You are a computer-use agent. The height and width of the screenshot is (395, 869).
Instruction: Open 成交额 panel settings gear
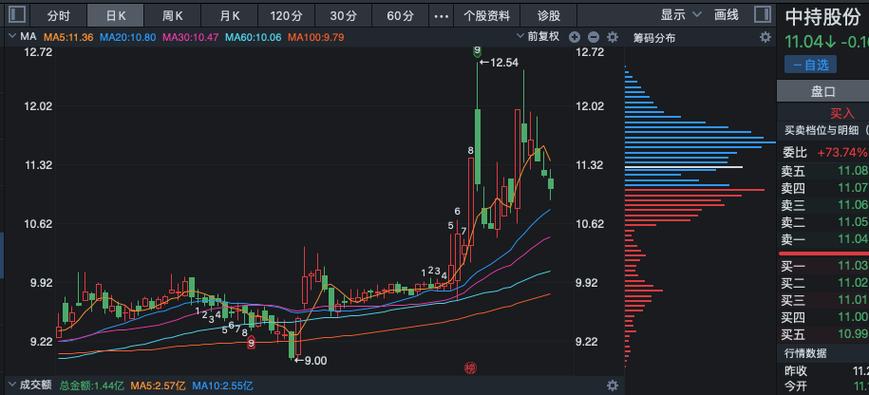pyautogui.click(x=612, y=385)
